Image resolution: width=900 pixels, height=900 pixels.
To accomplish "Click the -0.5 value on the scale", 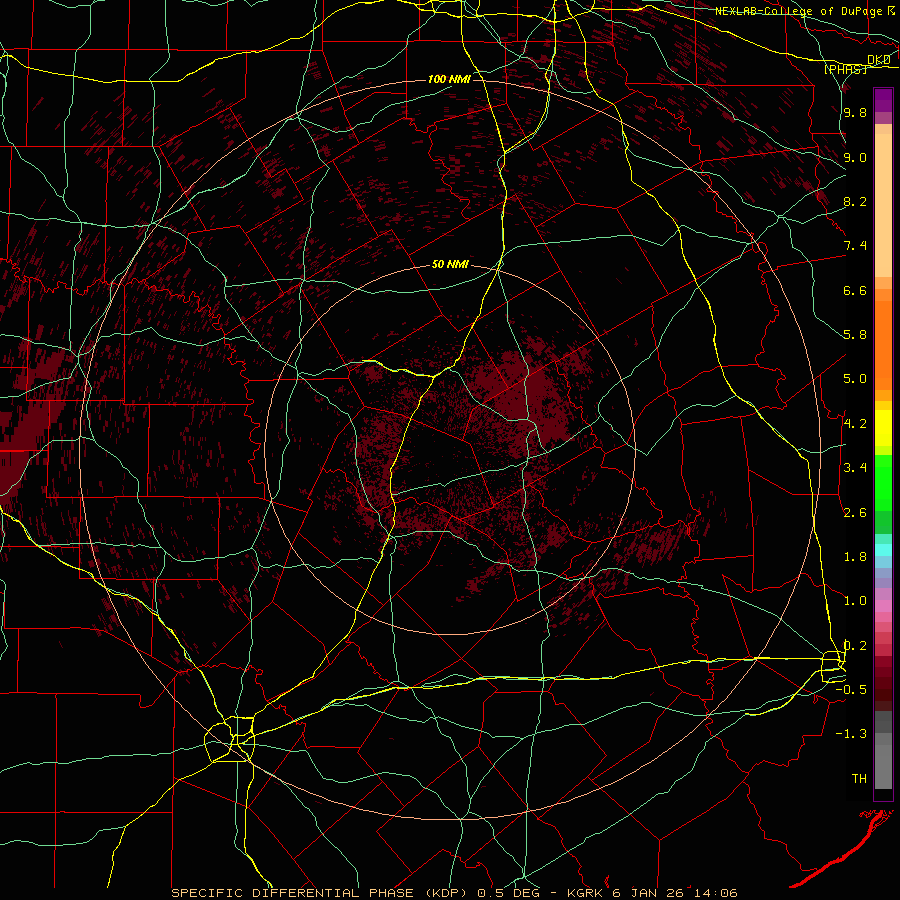I will click(x=851, y=690).
